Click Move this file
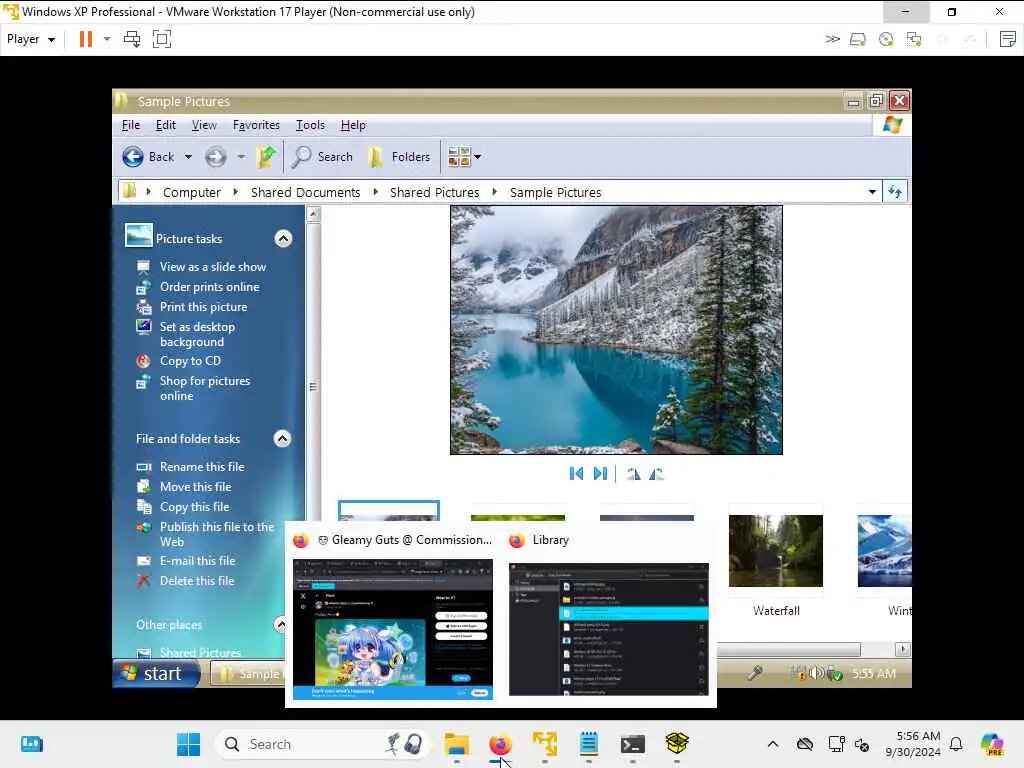Viewport: 1024px width, 768px height. coord(195,487)
